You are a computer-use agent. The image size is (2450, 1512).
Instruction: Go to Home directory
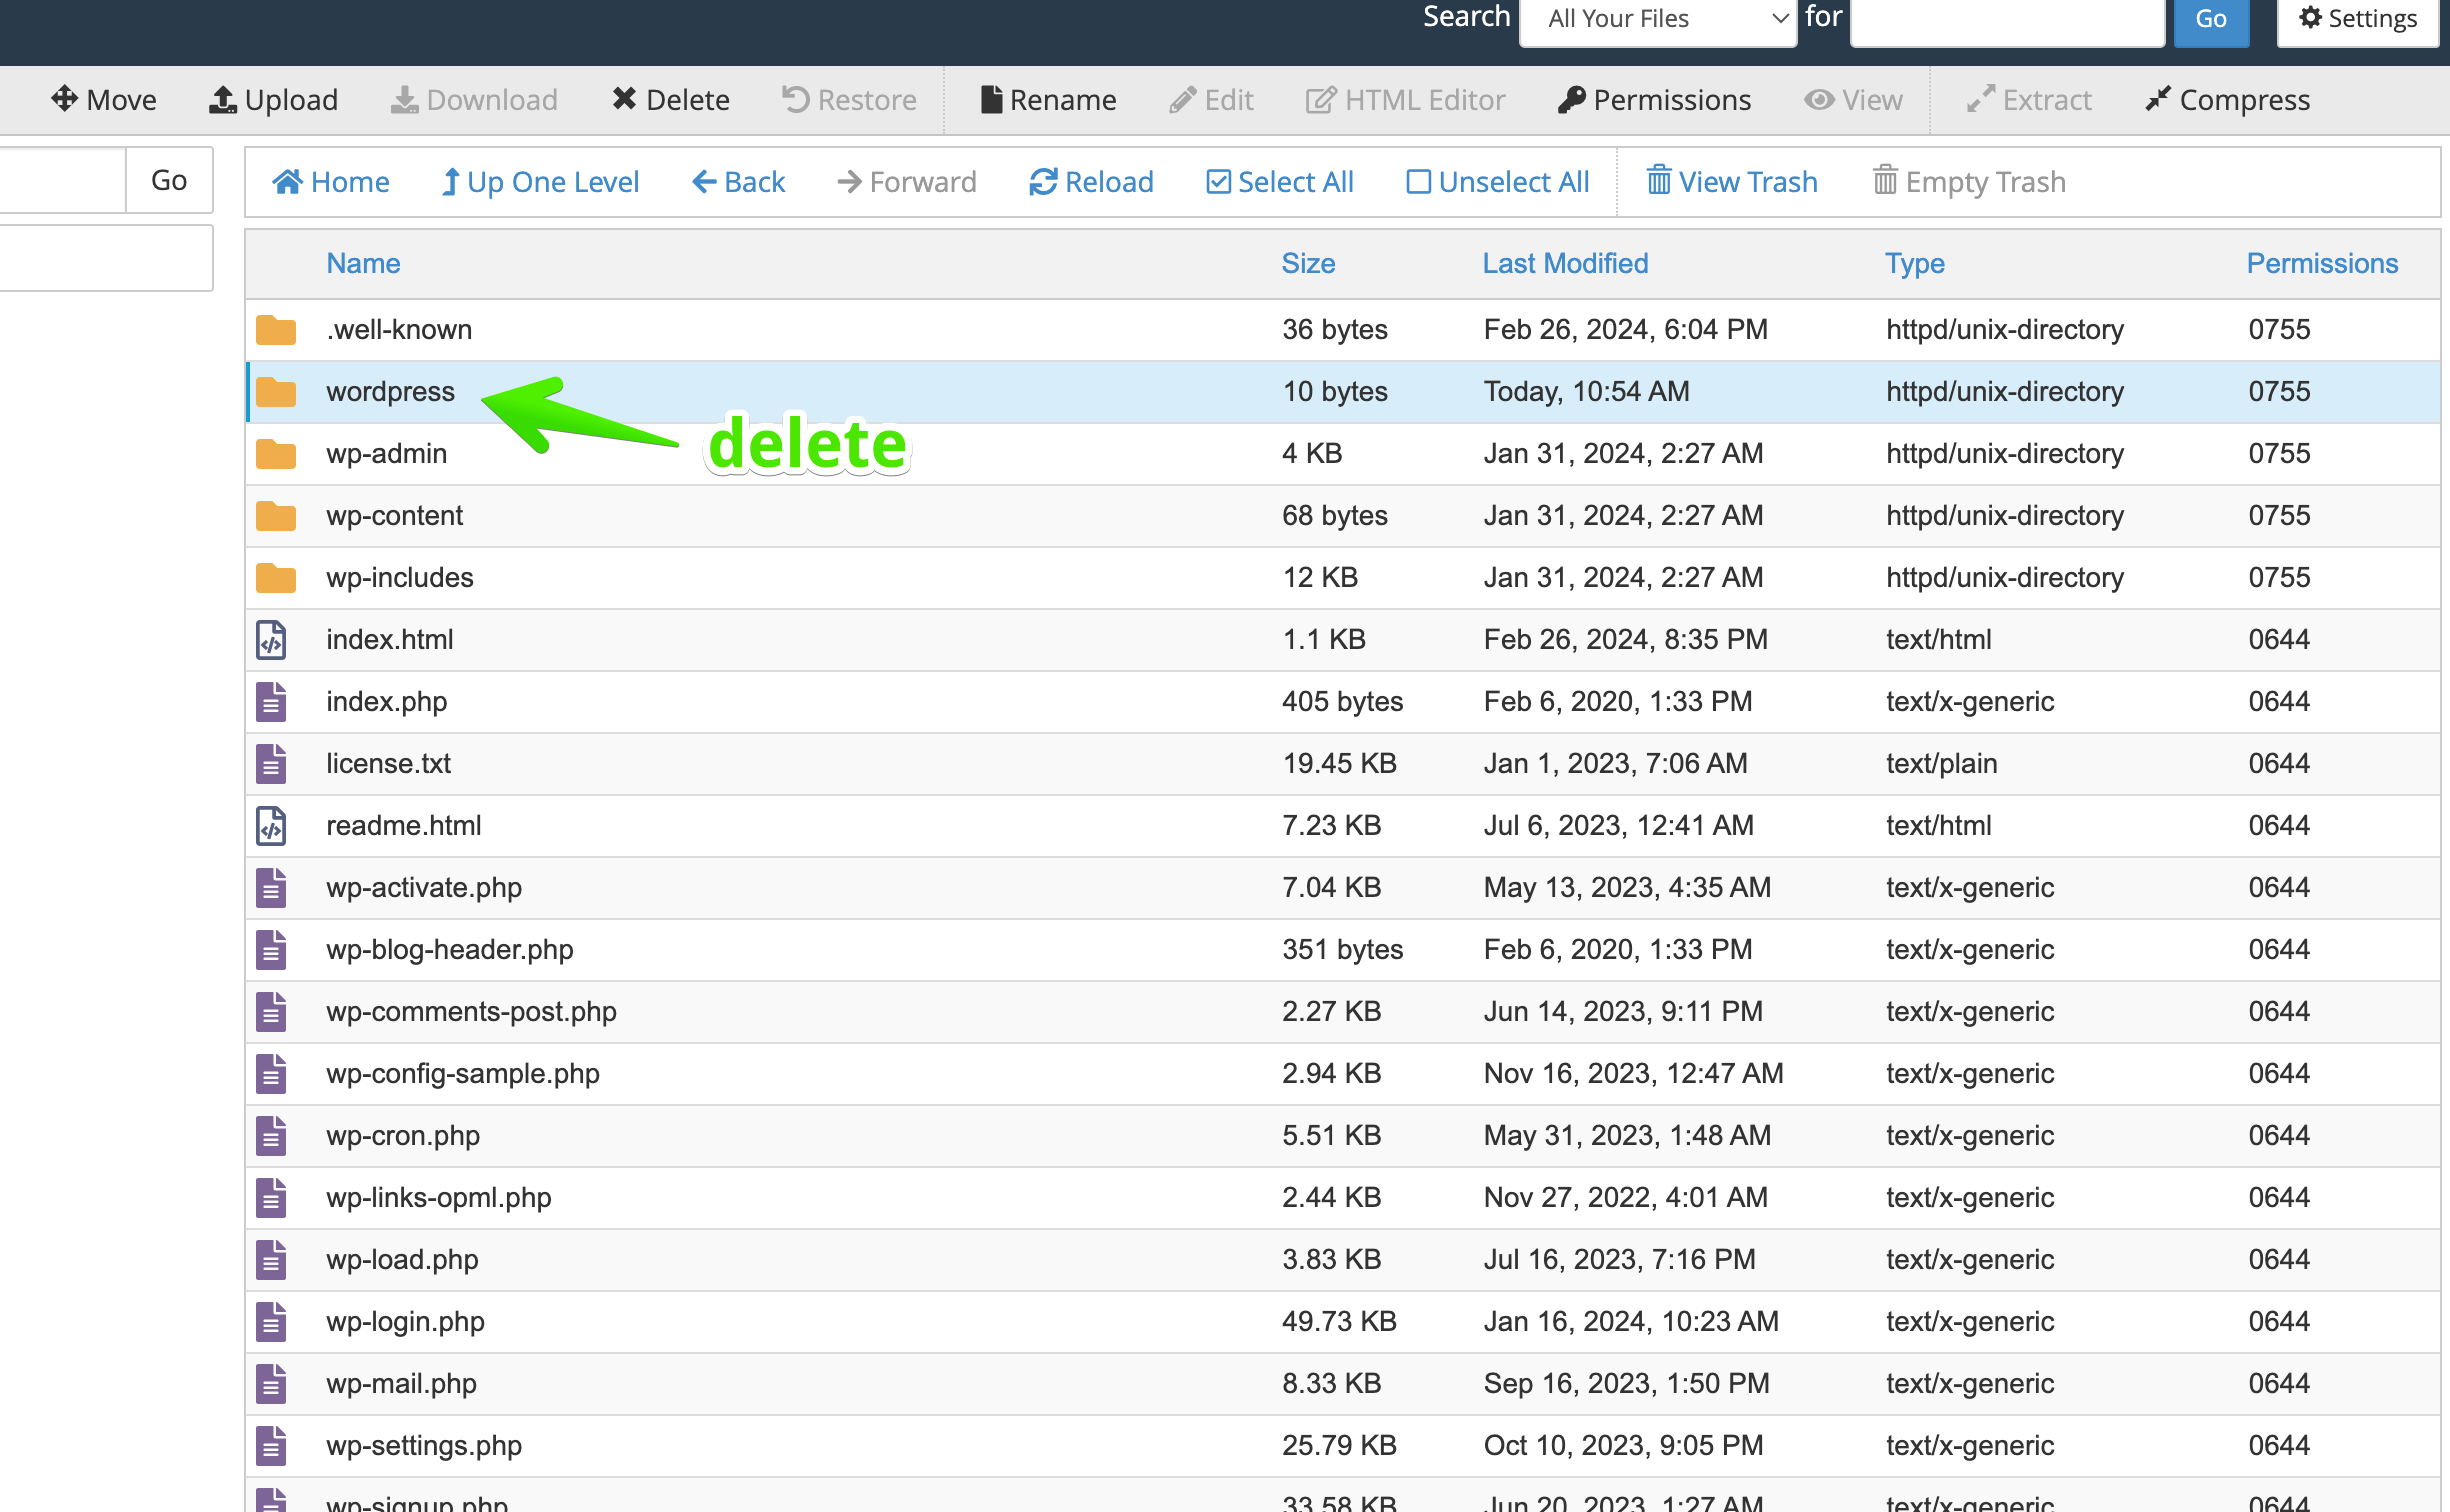pos(331,181)
